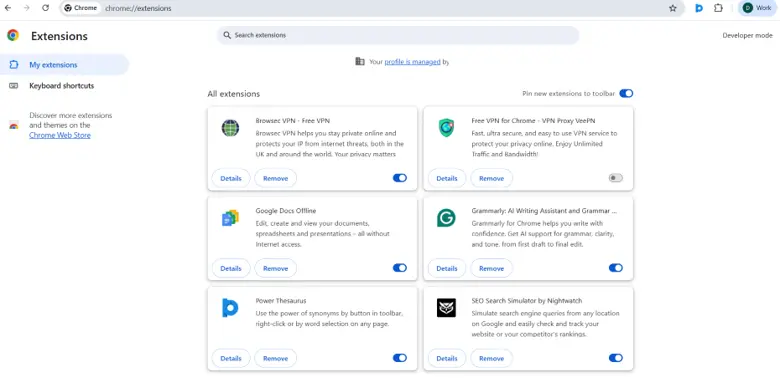Image resolution: width=780 pixels, height=388 pixels.
Task: Open the Power Thesaurus toolbar extension icon
Action: [699, 8]
